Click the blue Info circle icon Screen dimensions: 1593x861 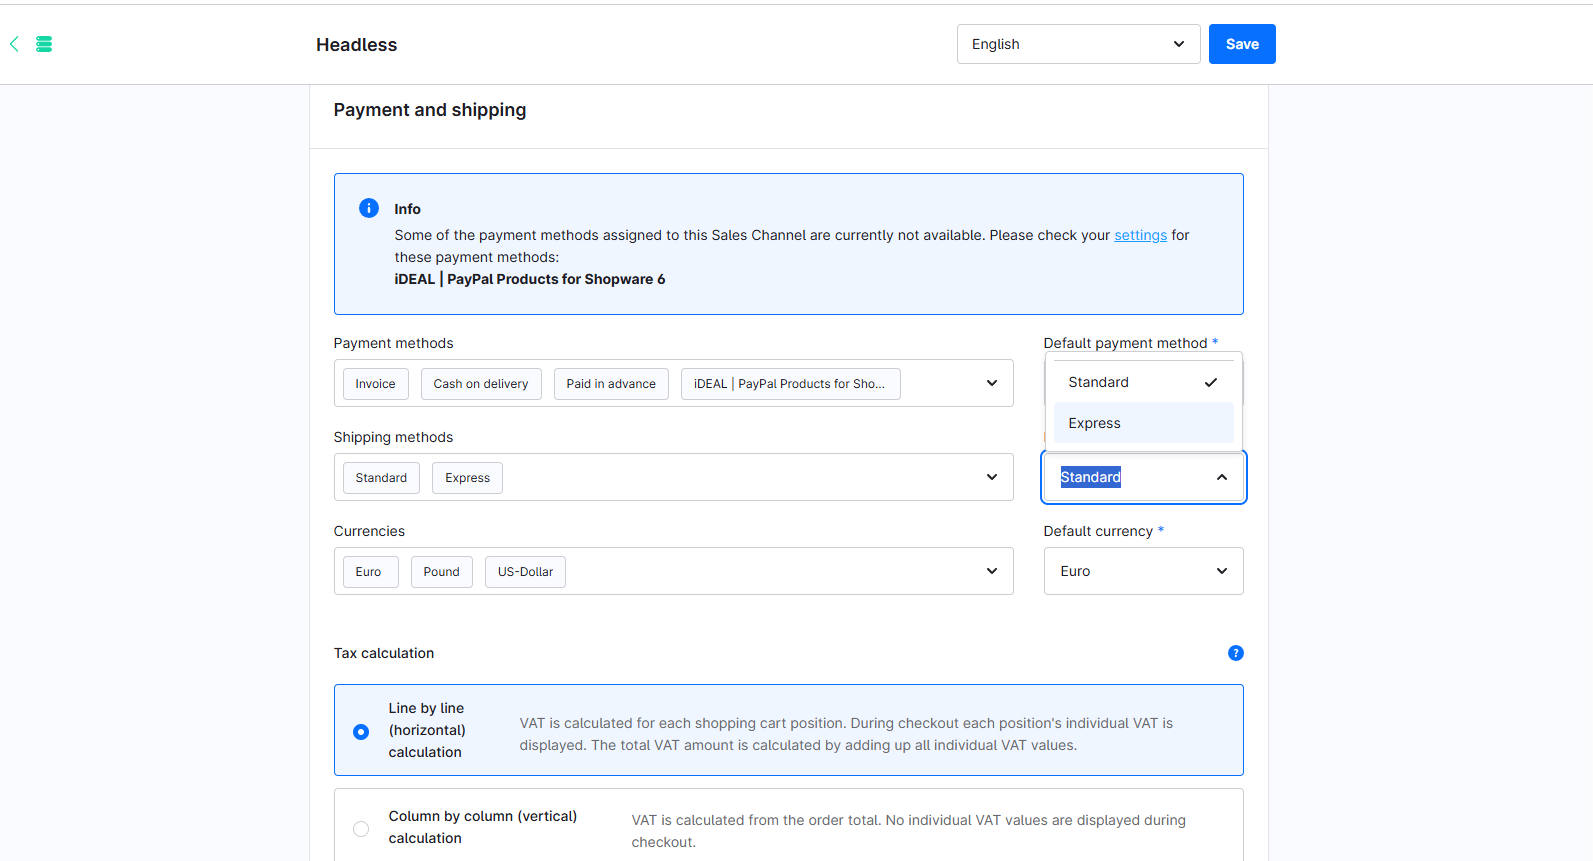point(369,208)
